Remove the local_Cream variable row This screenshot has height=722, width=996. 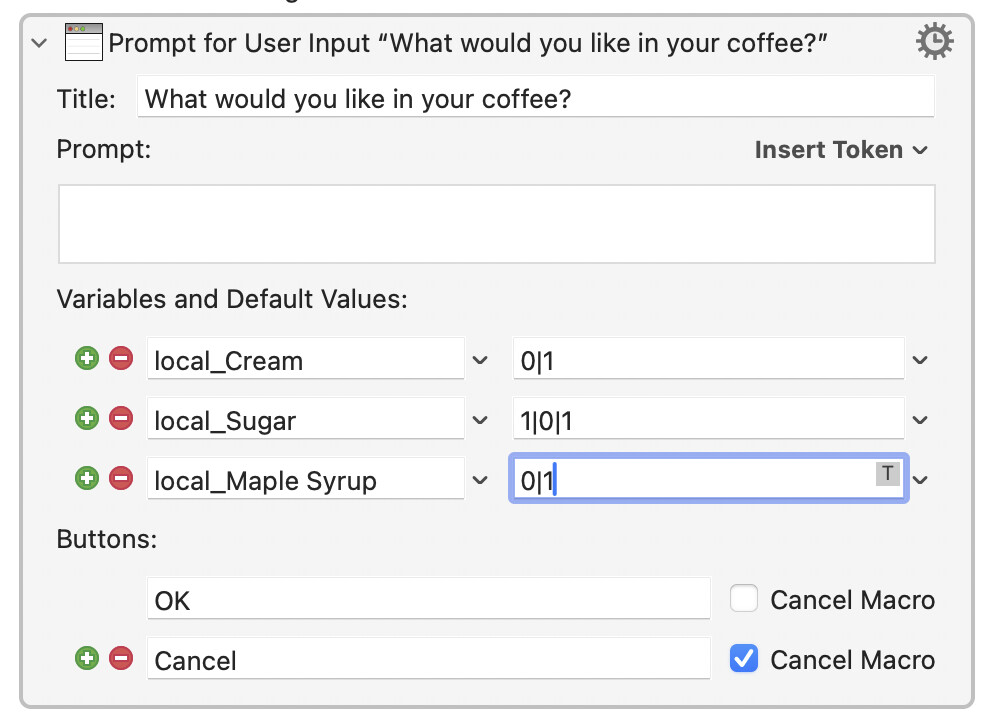point(121,359)
